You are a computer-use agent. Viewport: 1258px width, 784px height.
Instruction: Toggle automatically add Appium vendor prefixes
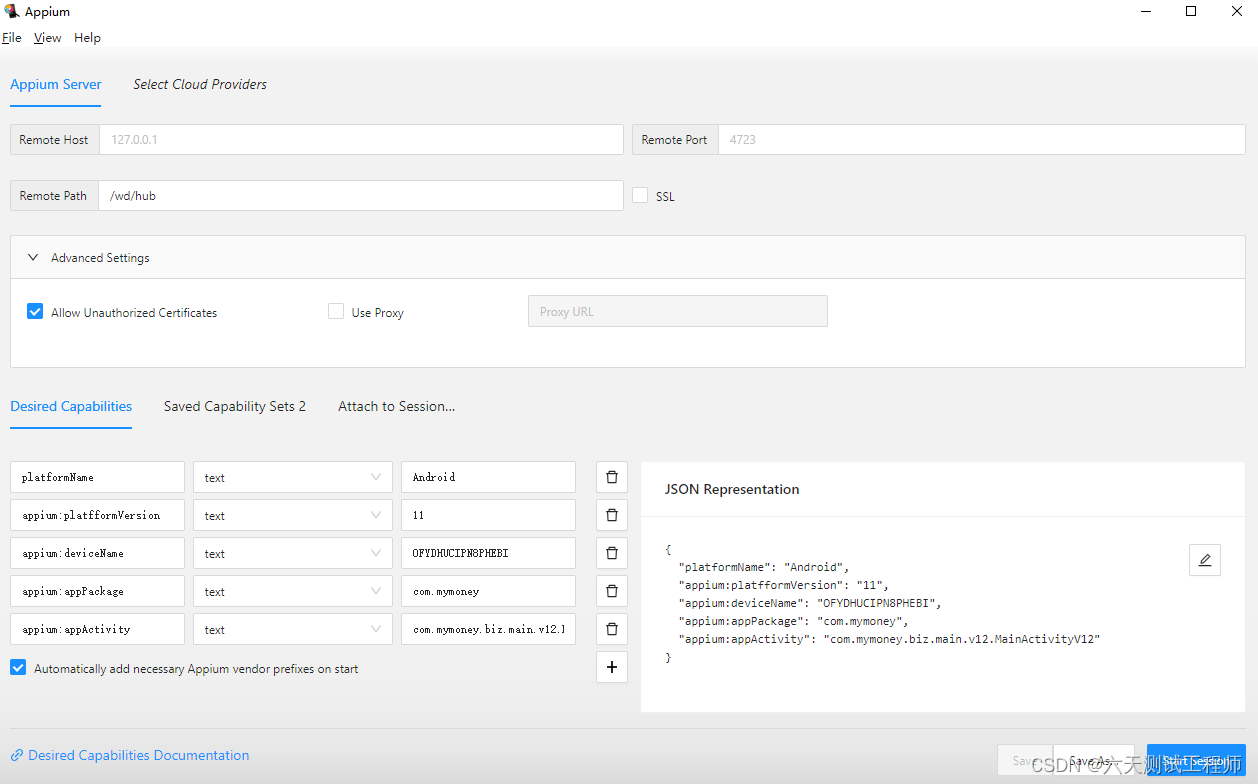(18, 668)
